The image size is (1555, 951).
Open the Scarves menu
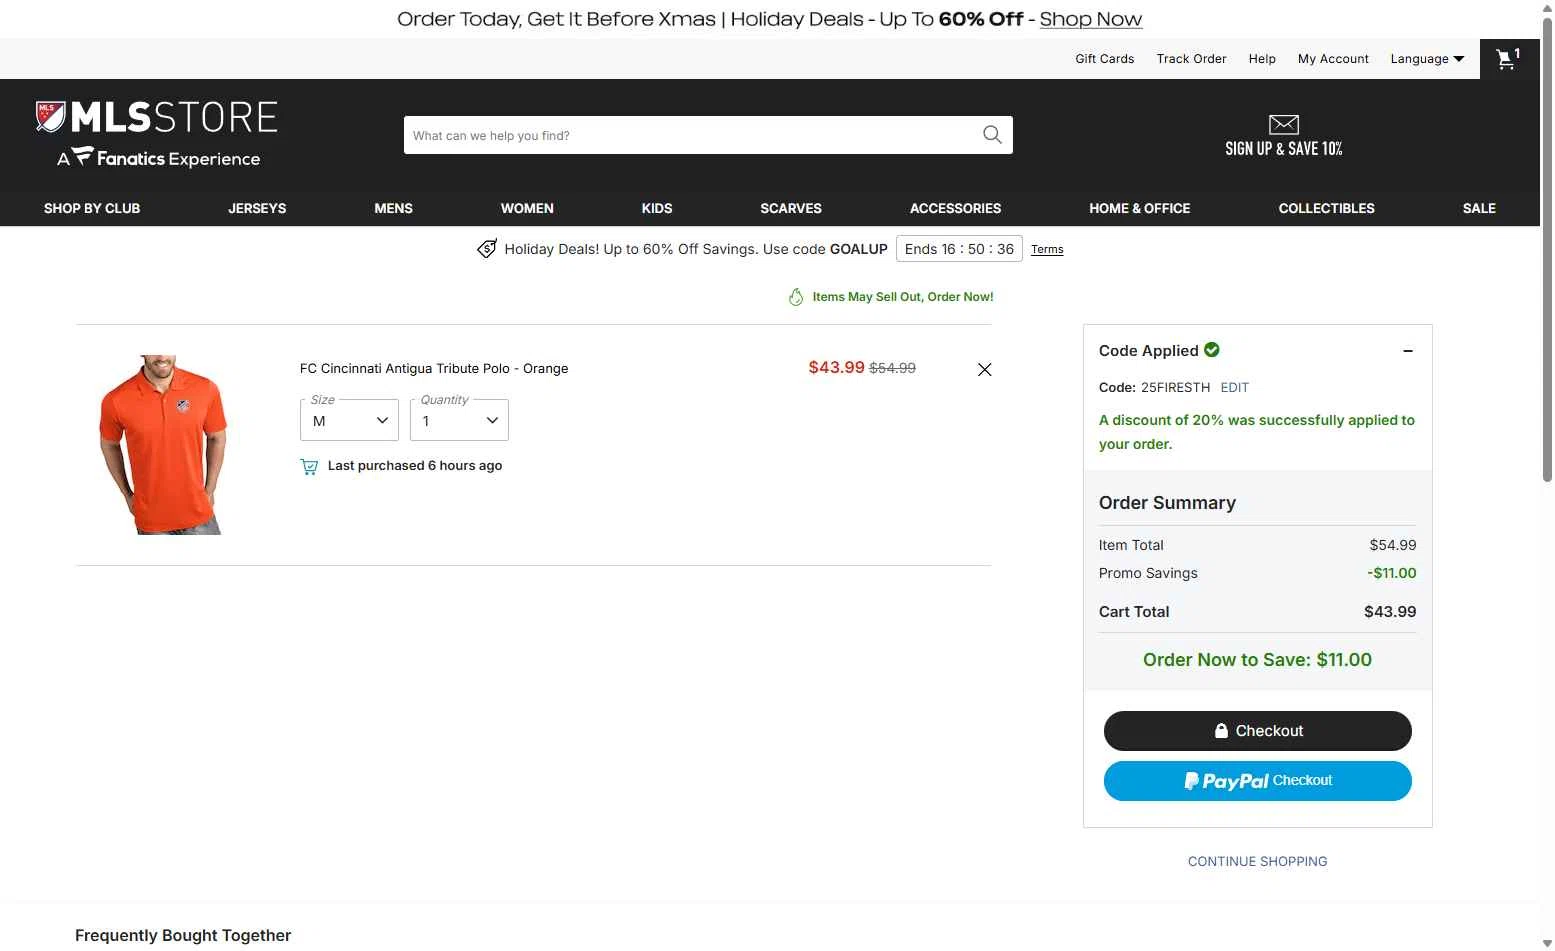click(x=791, y=208)
